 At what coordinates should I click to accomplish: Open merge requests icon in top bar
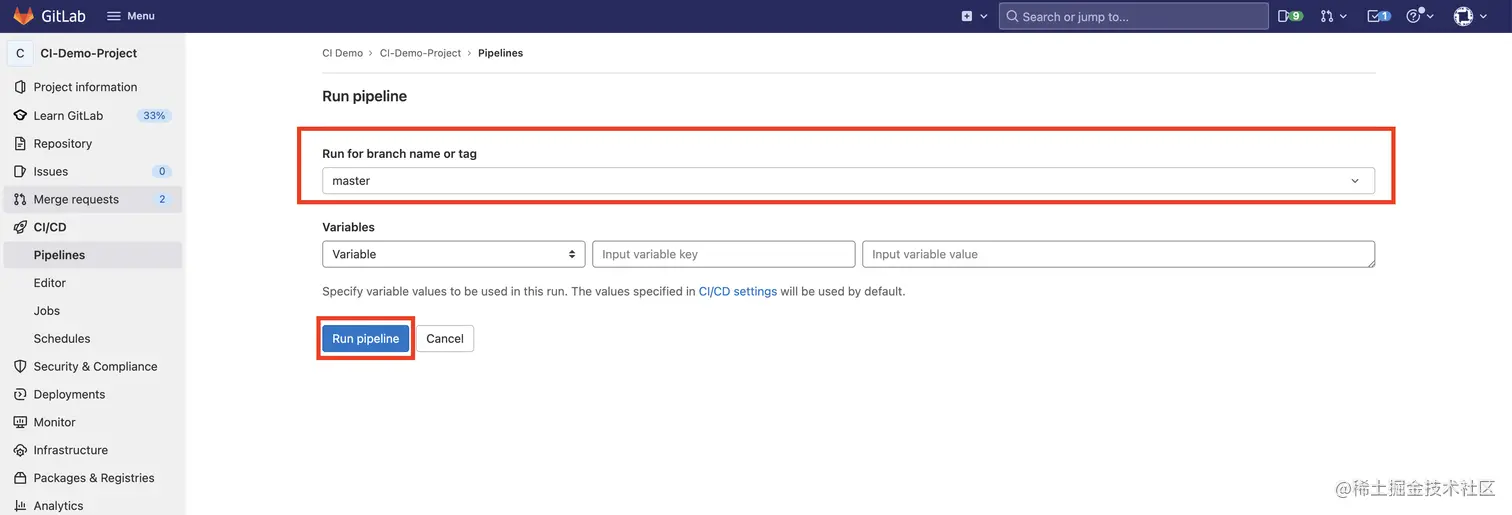1333,16
